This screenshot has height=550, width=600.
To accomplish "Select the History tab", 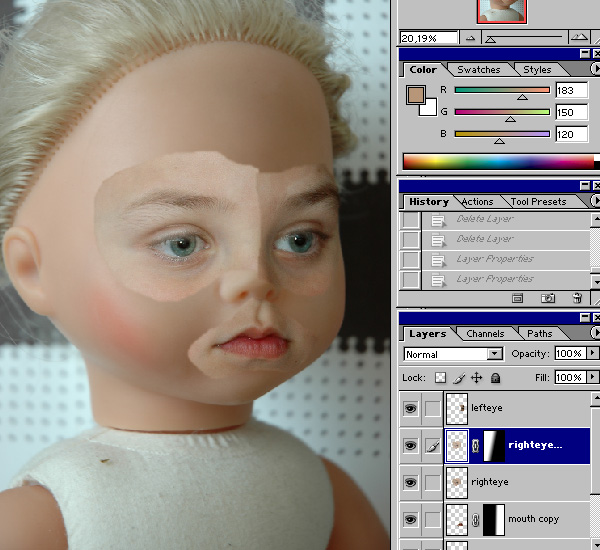I will [x=429, y=202].
